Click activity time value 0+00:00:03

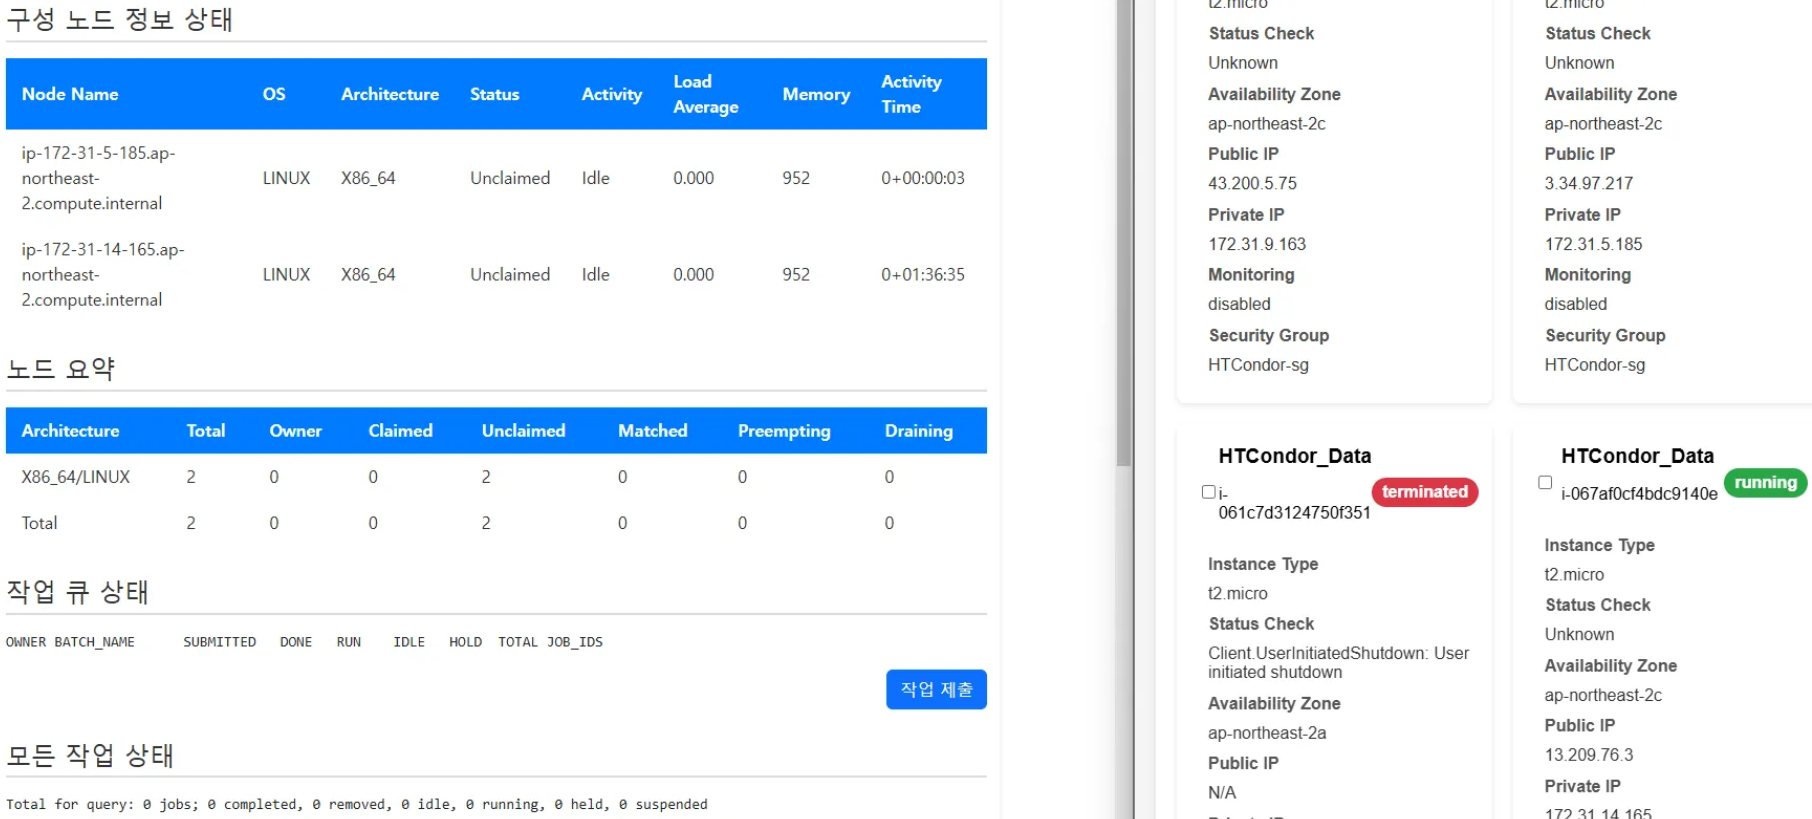(x=922, y=178)
